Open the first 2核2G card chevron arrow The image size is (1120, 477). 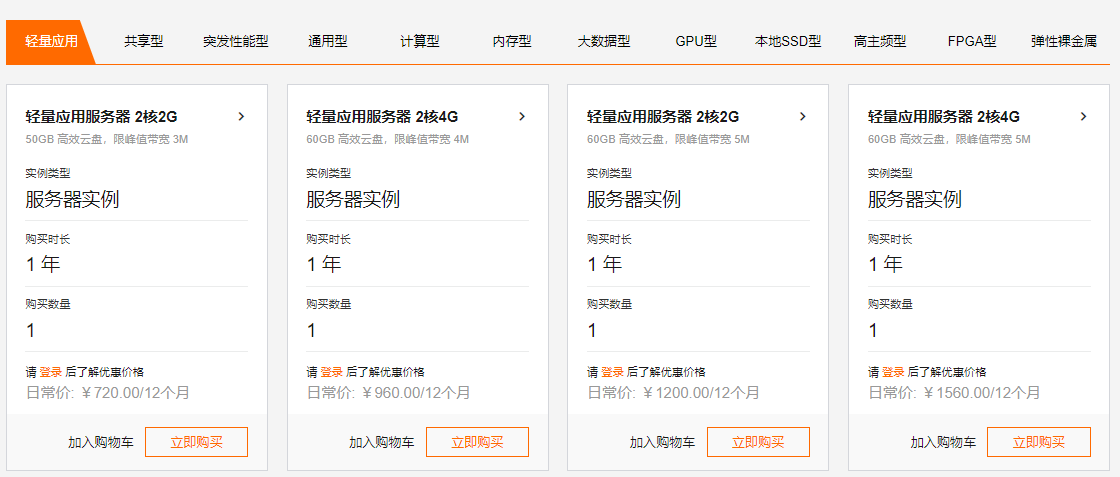pyautogui.click(x=241, y=116)
